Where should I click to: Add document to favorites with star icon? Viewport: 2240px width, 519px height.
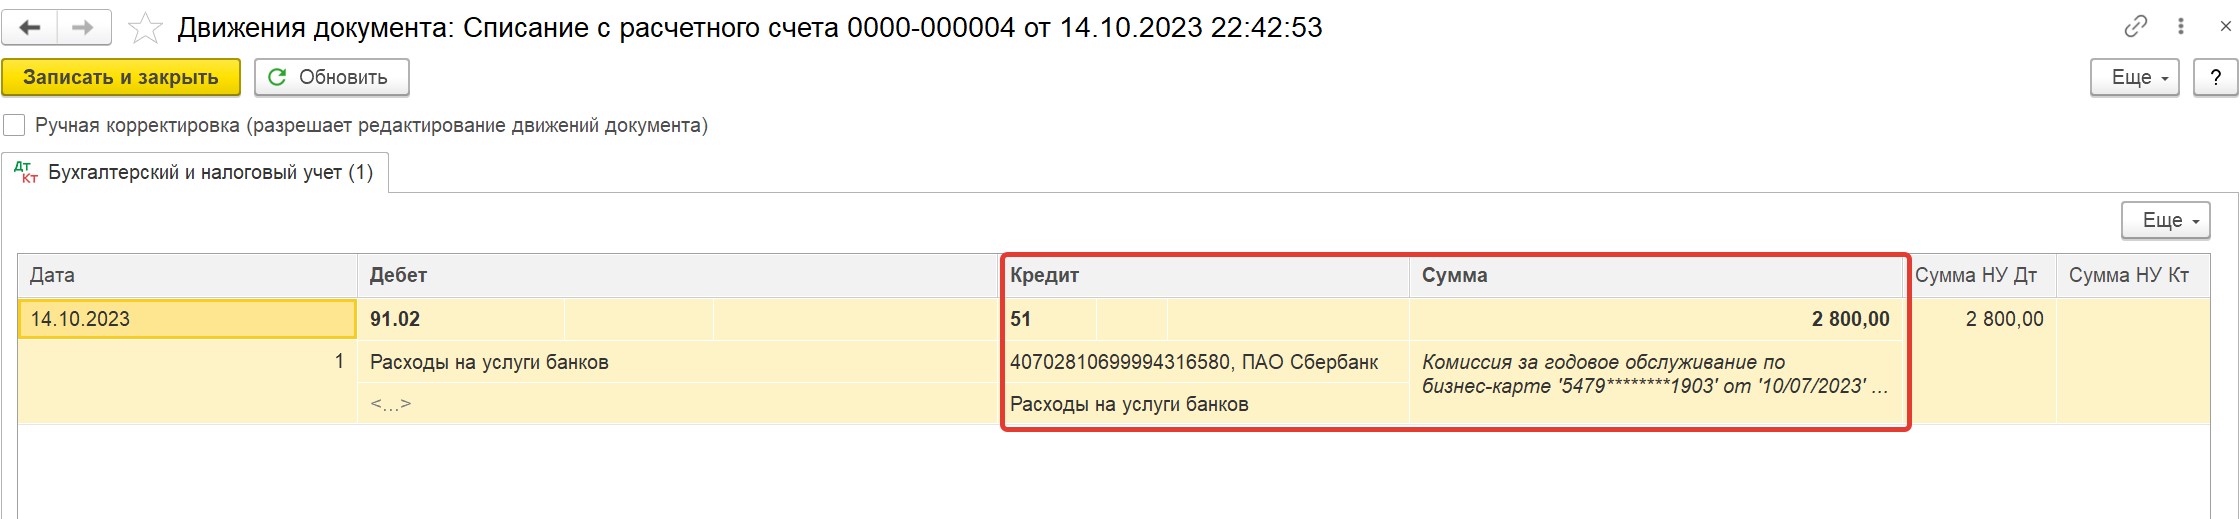pyautogui.click(x=146, y=28)
